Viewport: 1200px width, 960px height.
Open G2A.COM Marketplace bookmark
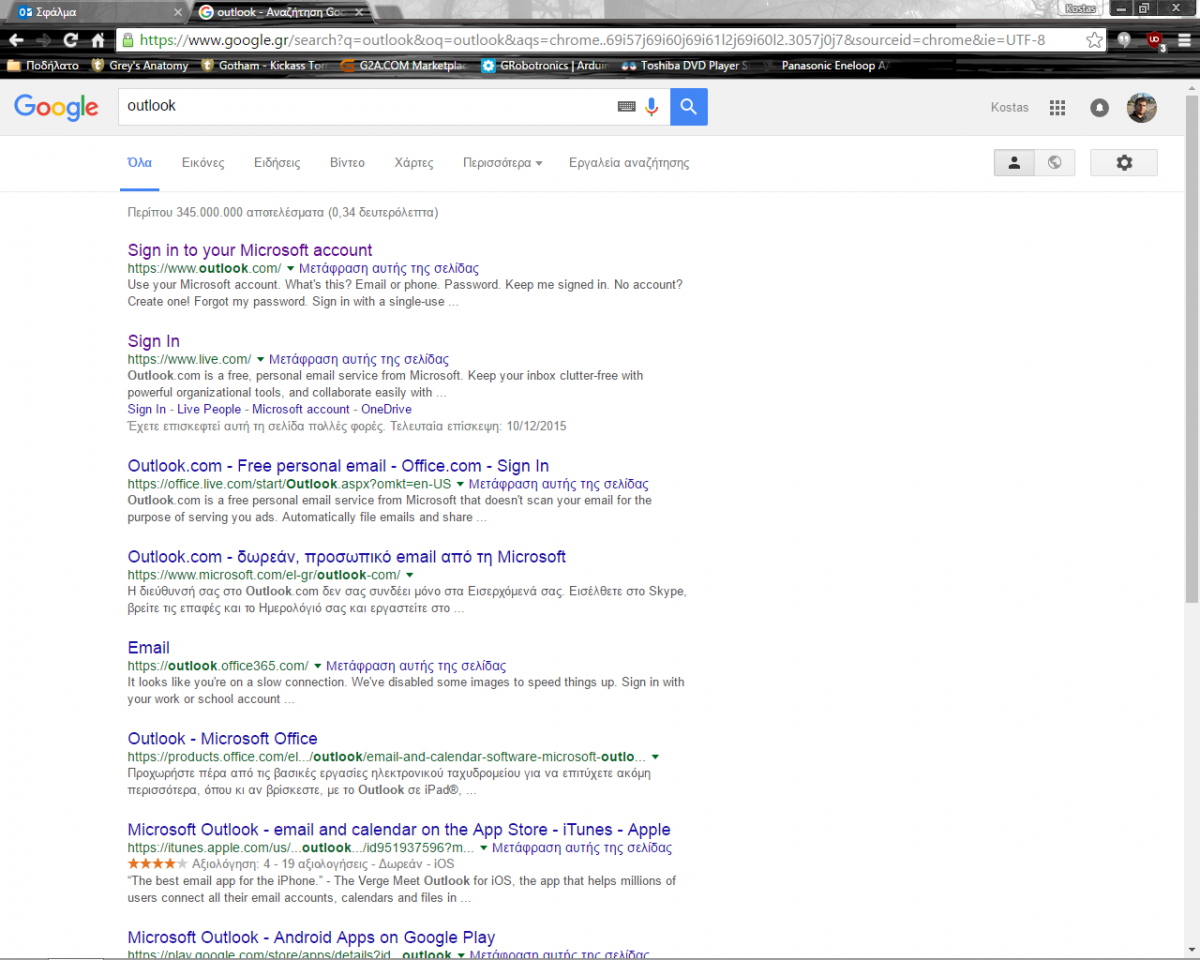tap(405, 66)
